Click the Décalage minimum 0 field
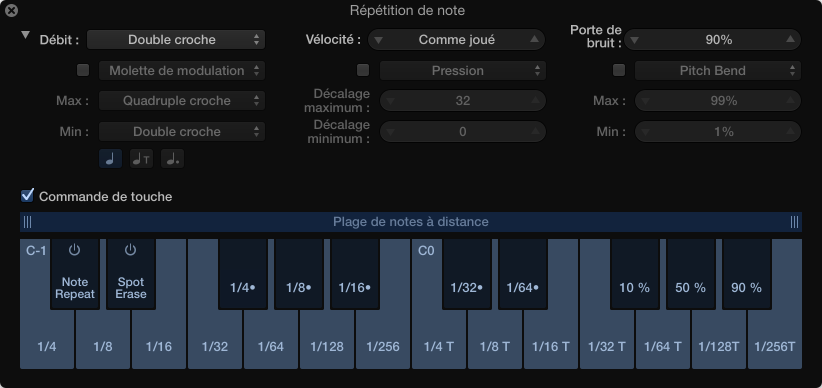This screenshot has width=822, height=388. [463, 132]
